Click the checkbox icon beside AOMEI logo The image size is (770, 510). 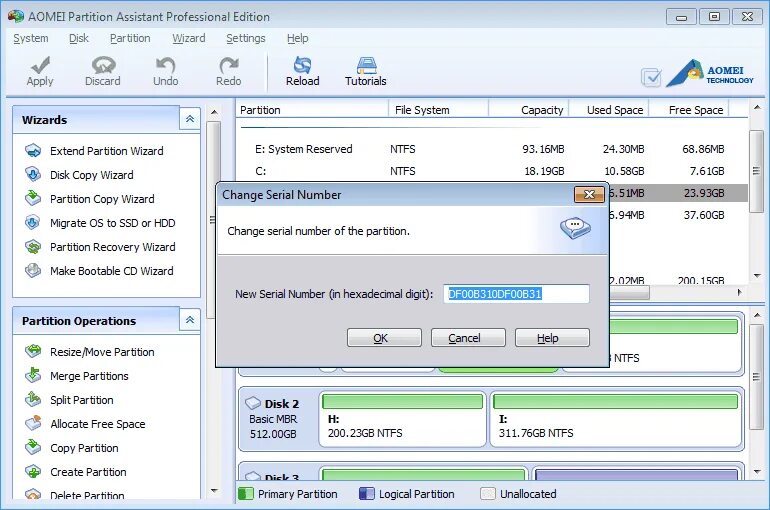tap(651, 78)
